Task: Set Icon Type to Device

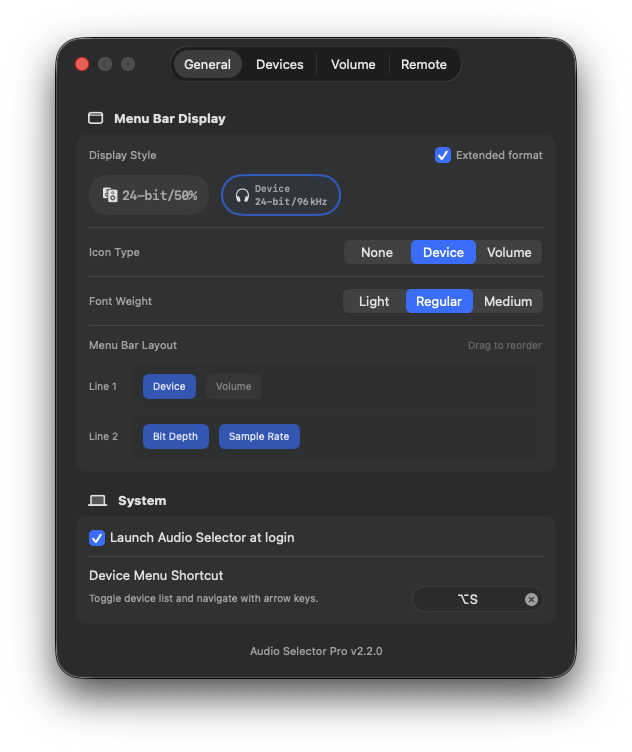Action: pyautogui.click(x=443, y=252)
